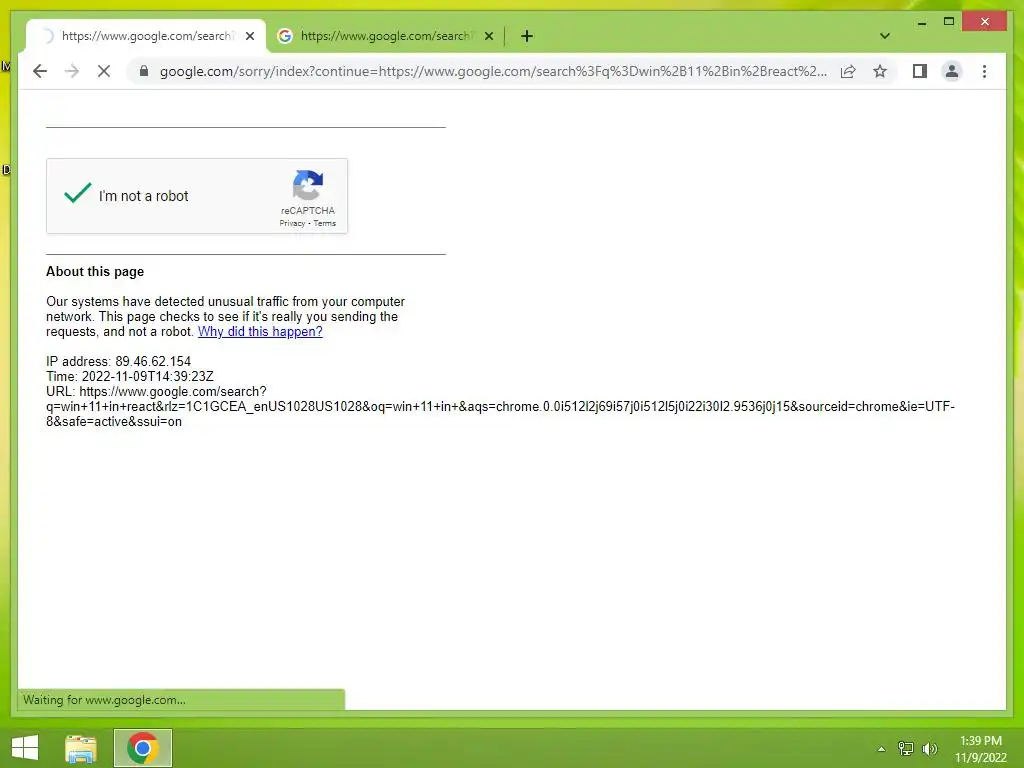Open the volume tray icon
This screenshot has width=1024, height=768.
click(x=929, y=749)
